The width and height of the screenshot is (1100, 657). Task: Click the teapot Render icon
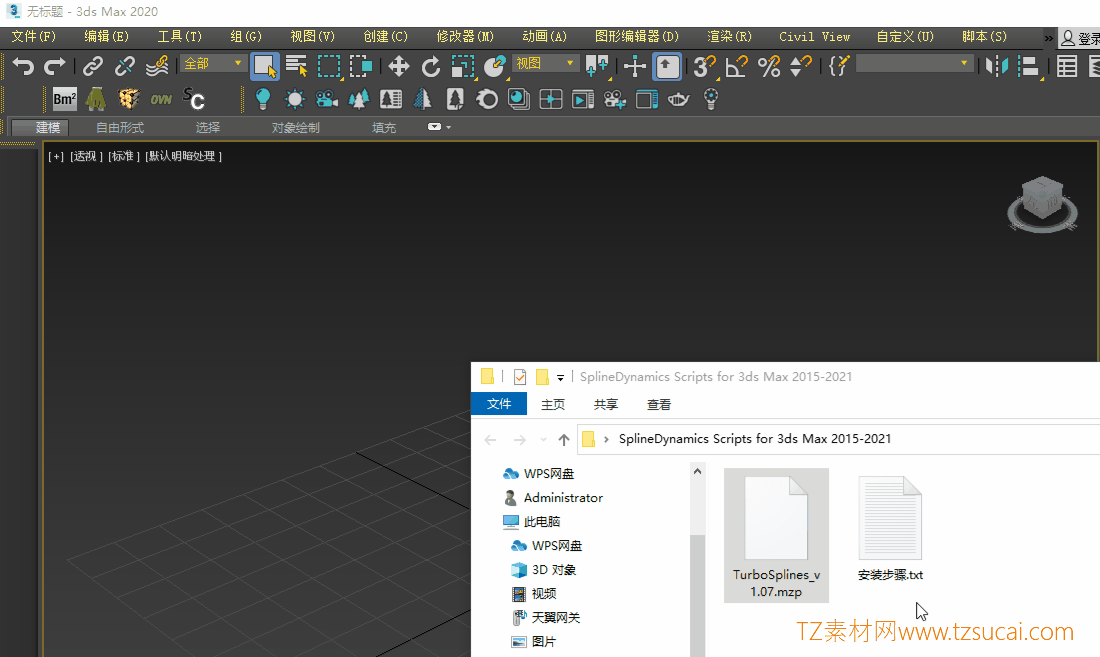pyautogui.click(x=678, y=100)
